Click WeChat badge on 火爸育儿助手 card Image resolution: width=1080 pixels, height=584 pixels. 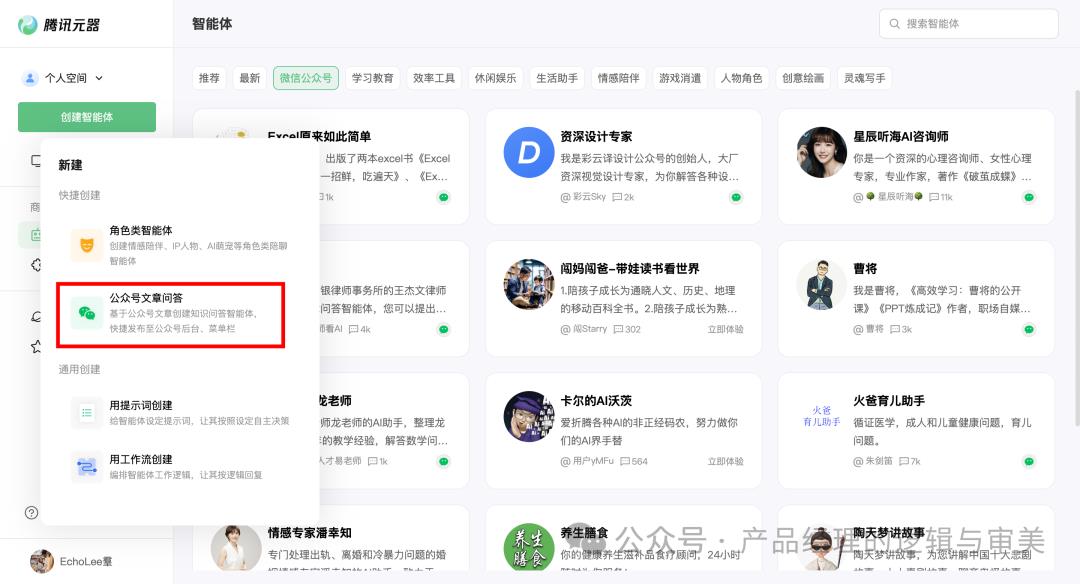tap(1028, 461)
